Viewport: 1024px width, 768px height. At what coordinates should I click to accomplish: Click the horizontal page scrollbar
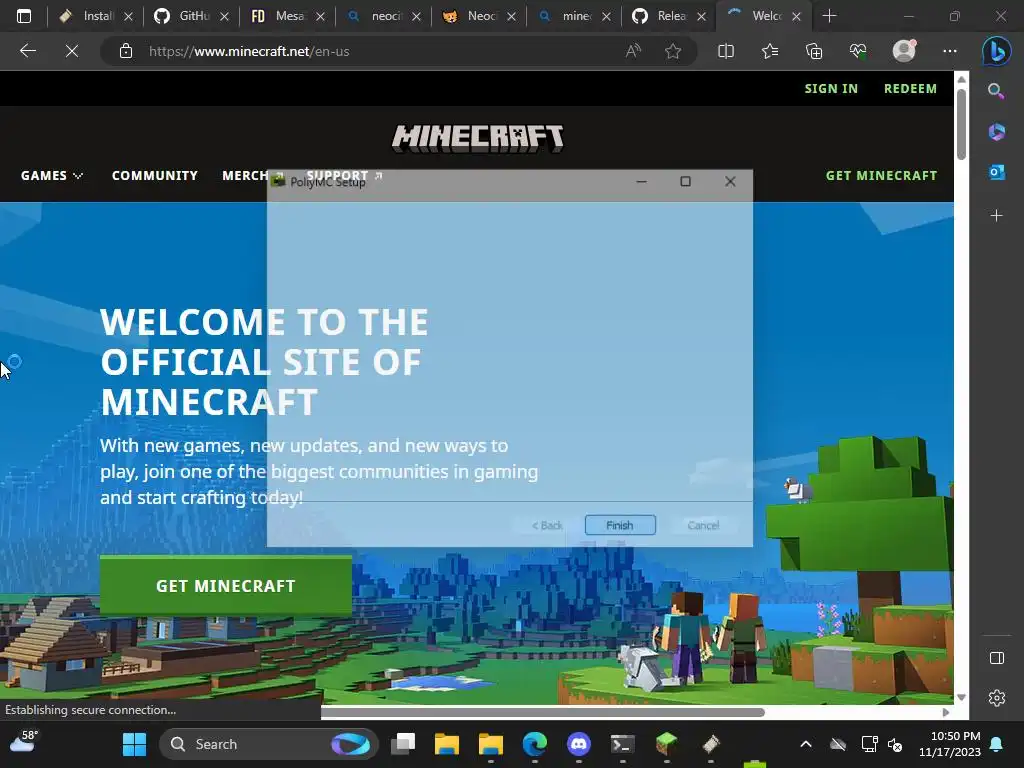(543, 712)
